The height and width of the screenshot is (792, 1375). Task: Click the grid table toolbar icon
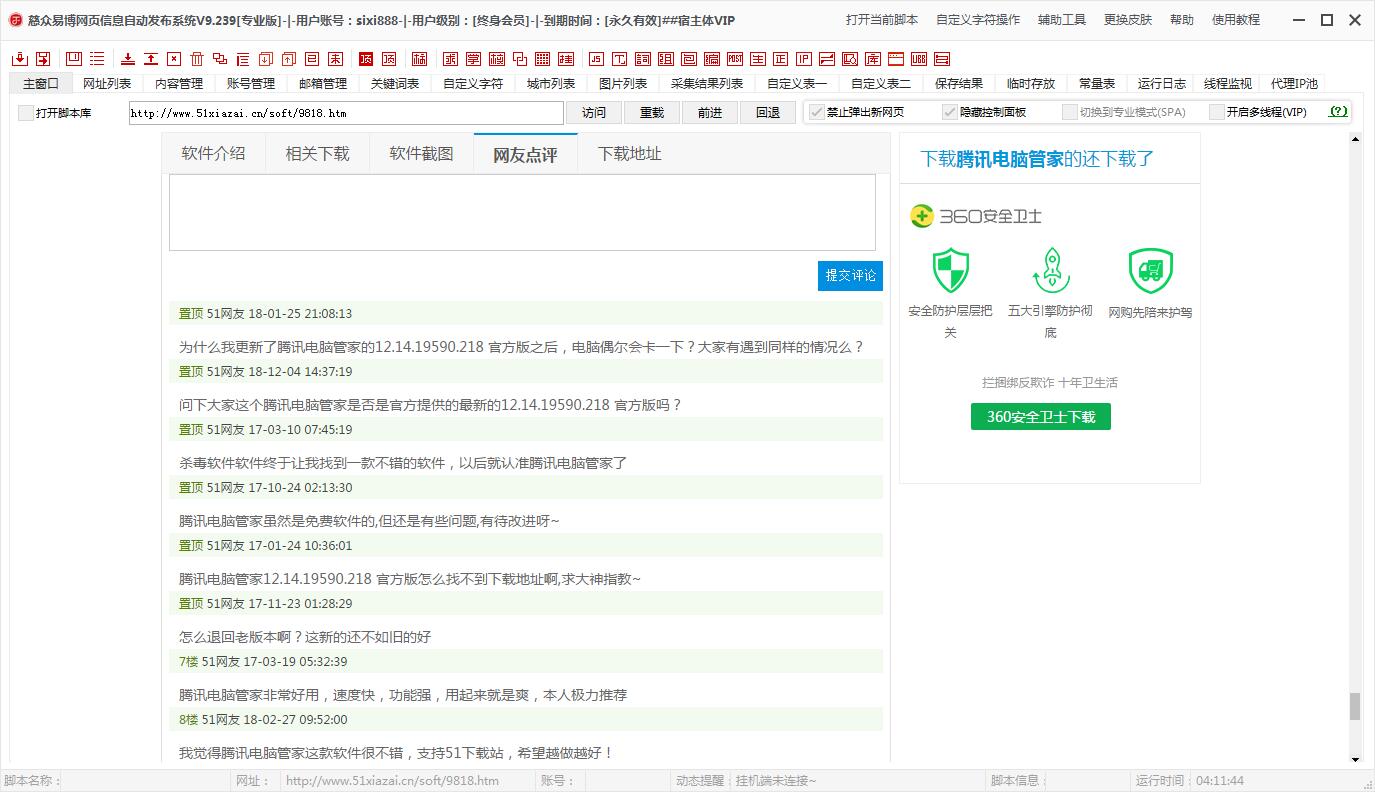[x=542, y=59]
